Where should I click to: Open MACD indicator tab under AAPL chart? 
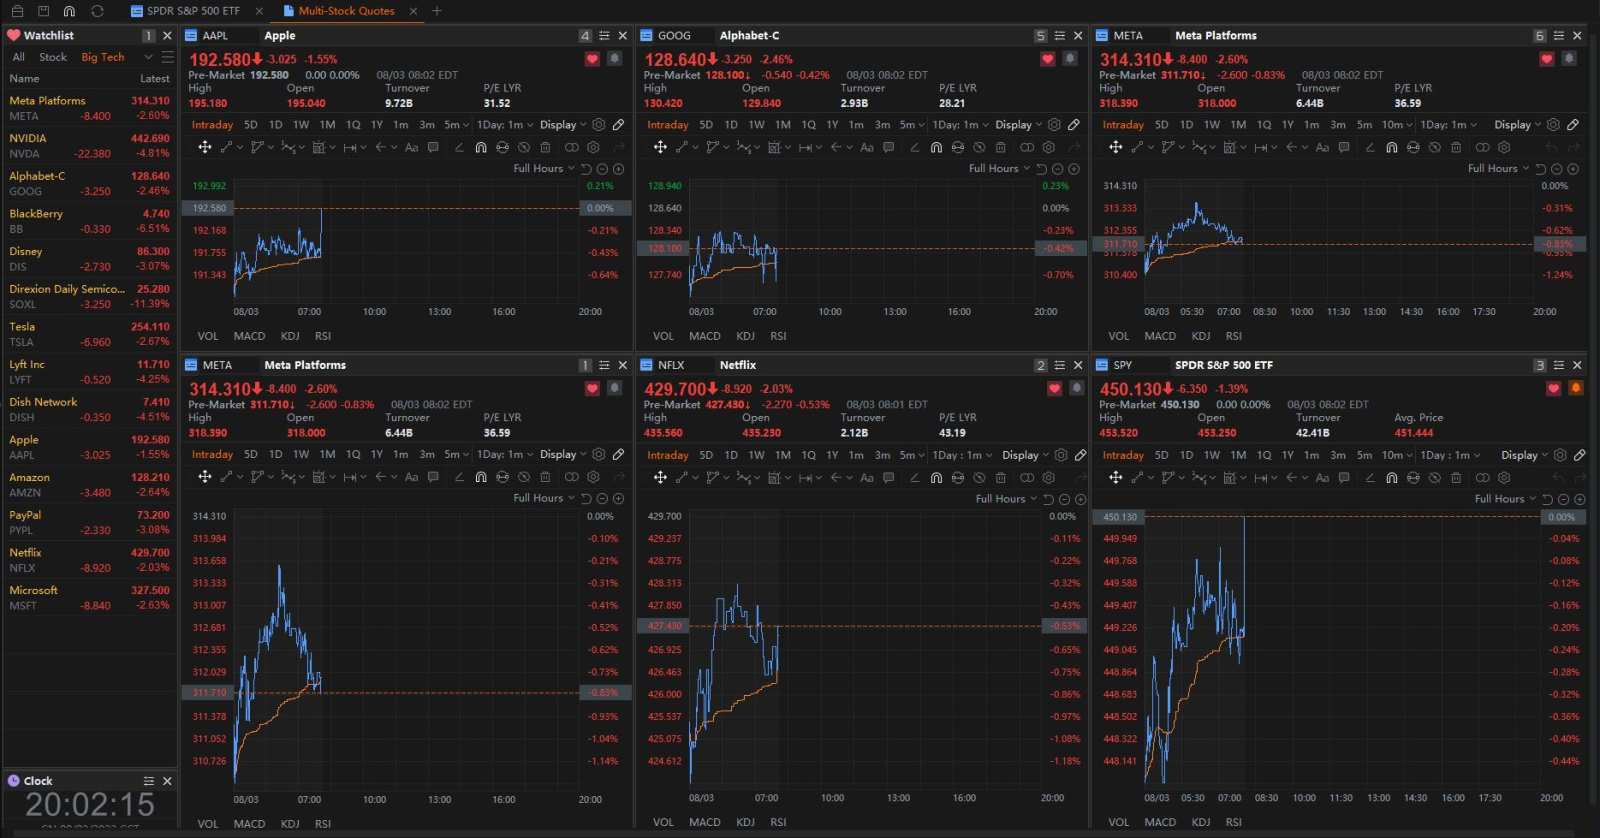coord(249,336)
